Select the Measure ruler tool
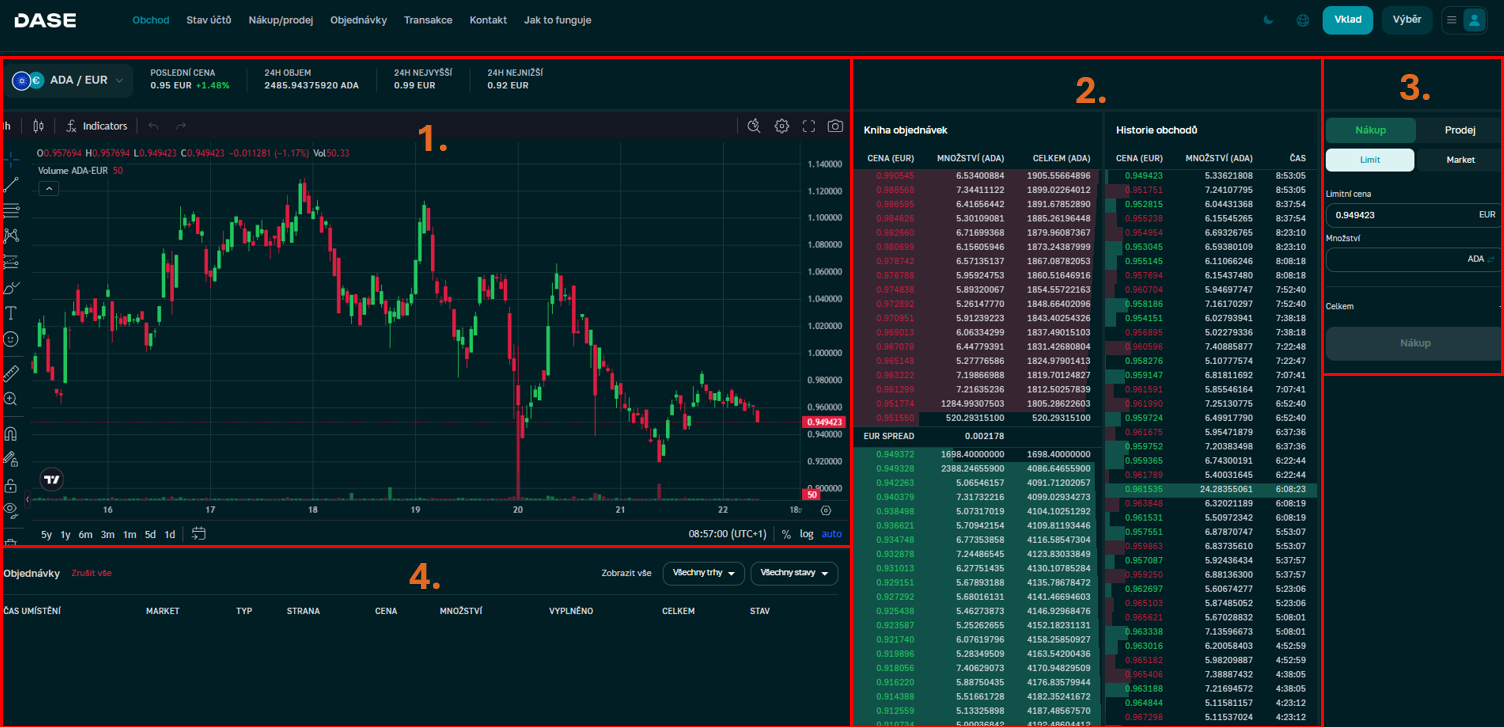 (x=11, y=373)
